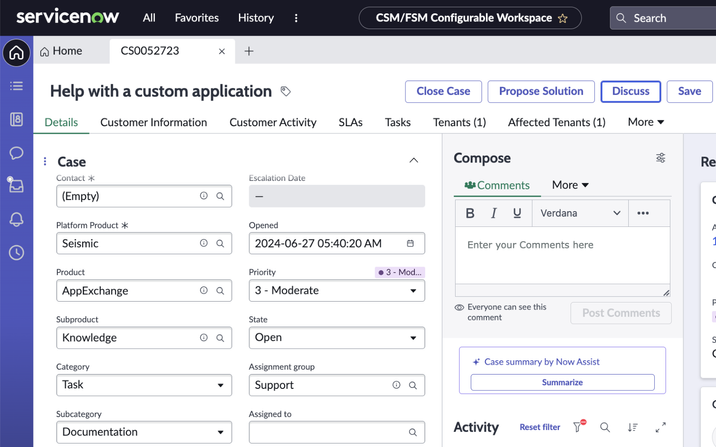This screenshot has height=447, width=716.
Task: Click the Propose Solution button
Action: [x=541, y=91]
